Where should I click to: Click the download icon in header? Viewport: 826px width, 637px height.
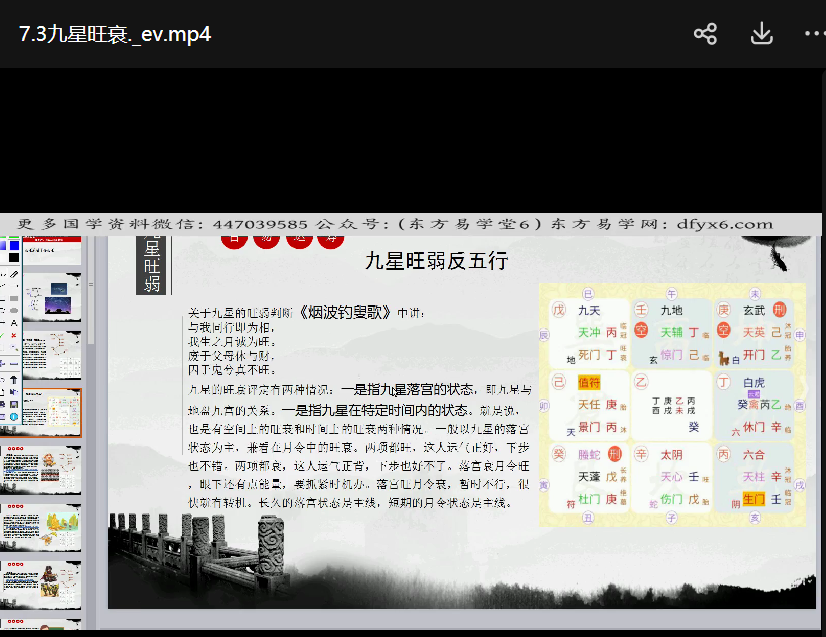tap(761, 34)
